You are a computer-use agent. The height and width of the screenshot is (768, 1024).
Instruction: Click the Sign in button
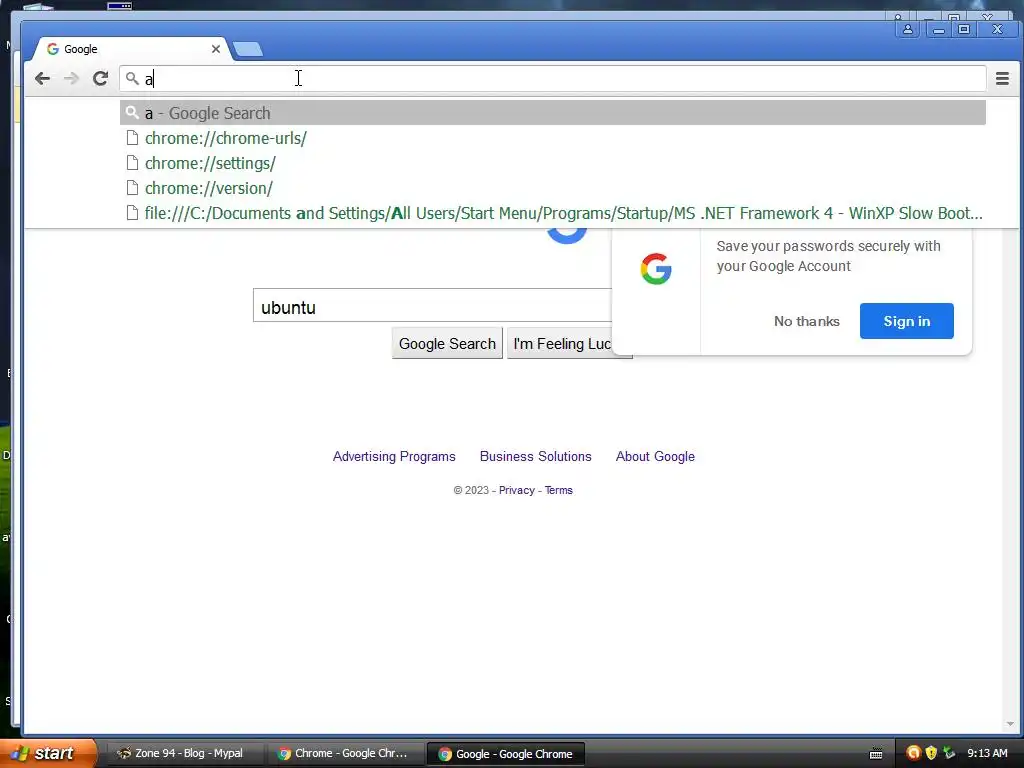click(x=906, y=321)
